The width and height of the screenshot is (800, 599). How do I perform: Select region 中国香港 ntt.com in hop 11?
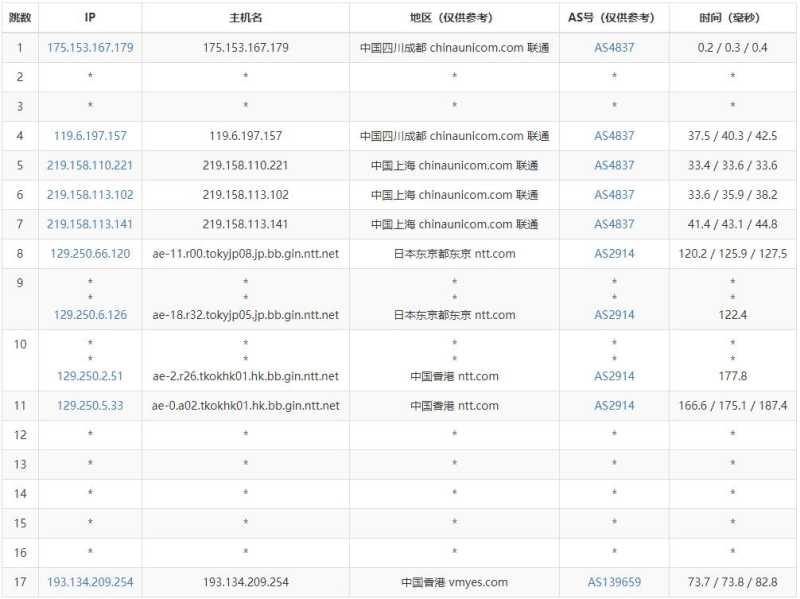454,406
